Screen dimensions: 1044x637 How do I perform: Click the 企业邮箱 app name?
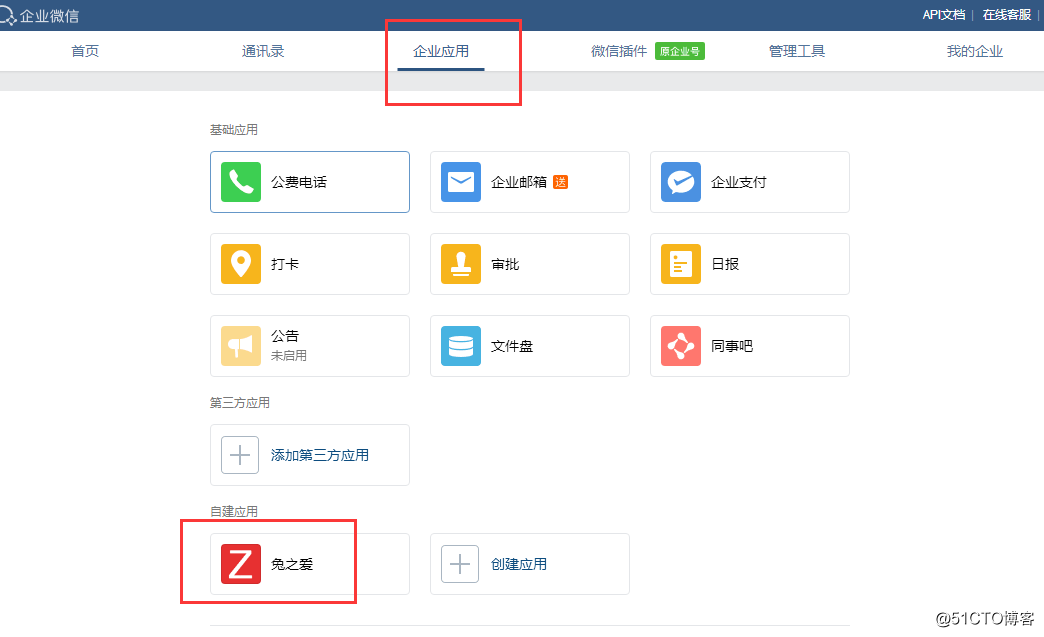pos(519,182)
